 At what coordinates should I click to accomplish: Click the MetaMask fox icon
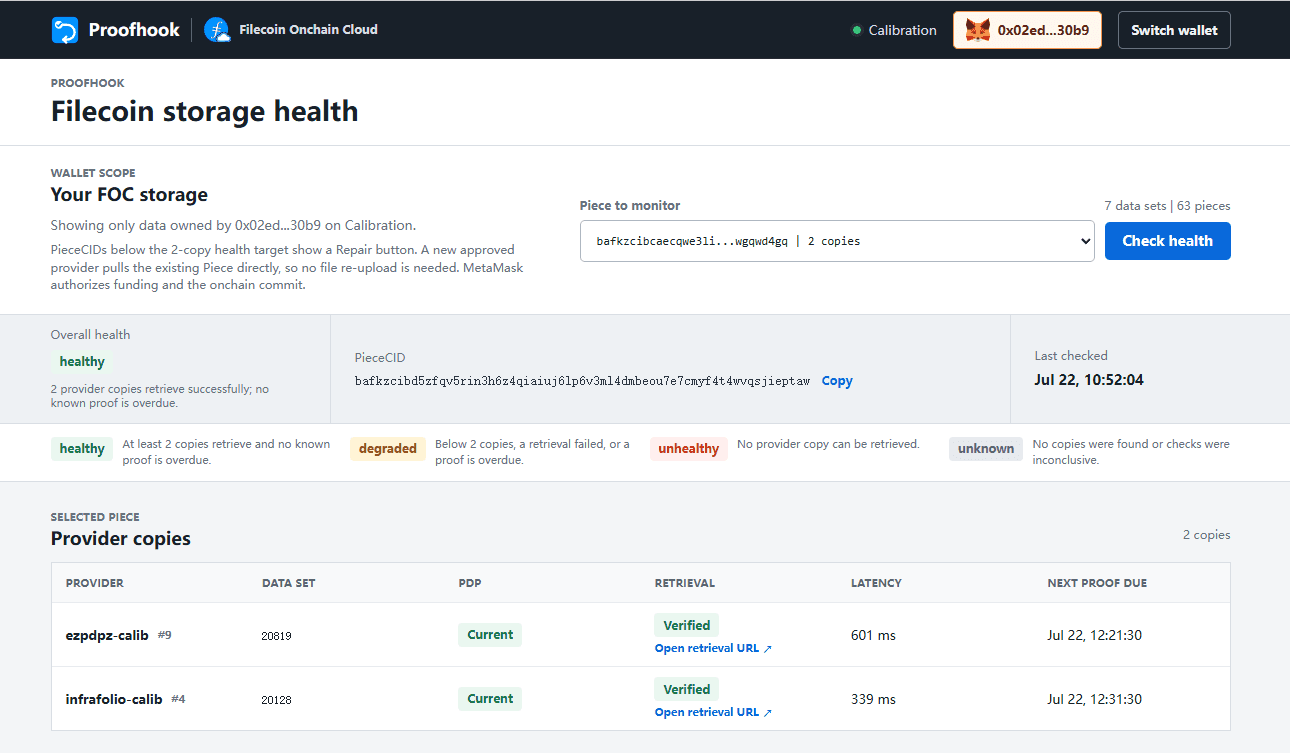(977, 30)
